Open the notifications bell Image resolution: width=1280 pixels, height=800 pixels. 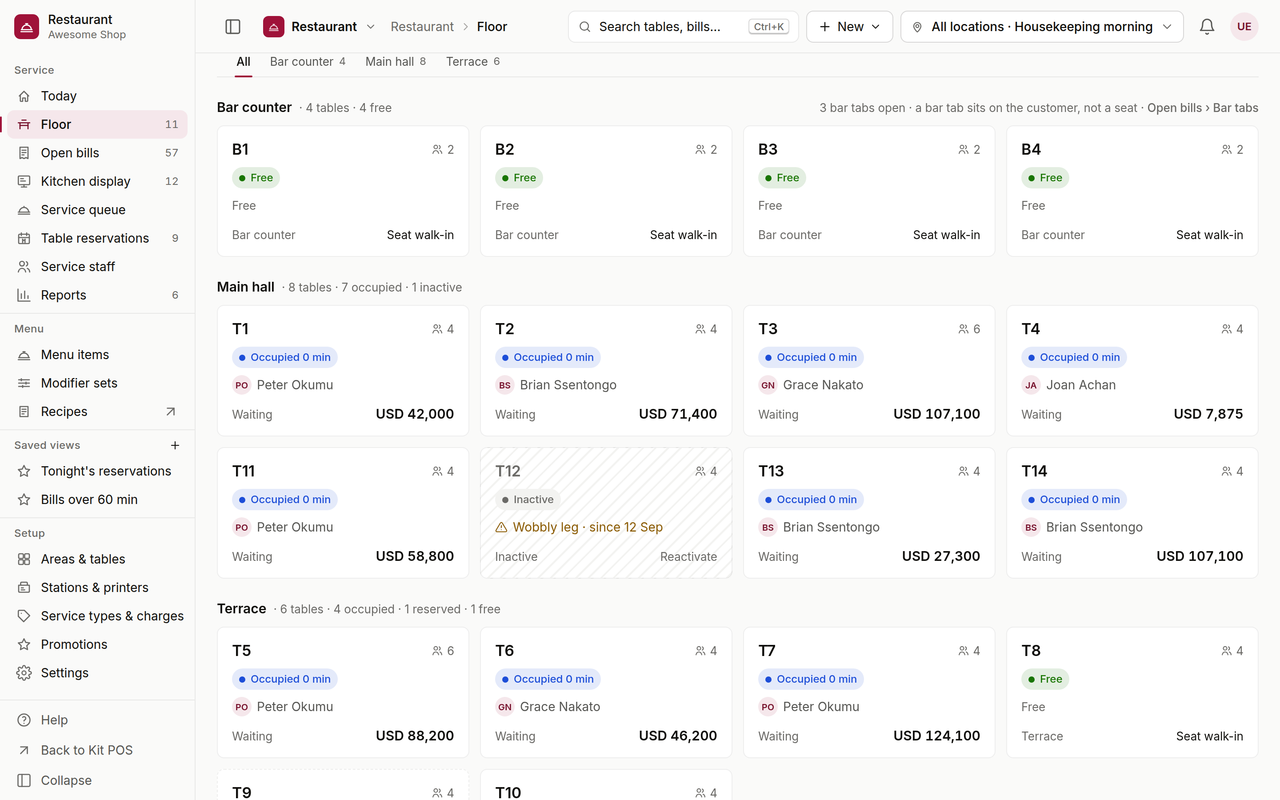coord(1207,27)
